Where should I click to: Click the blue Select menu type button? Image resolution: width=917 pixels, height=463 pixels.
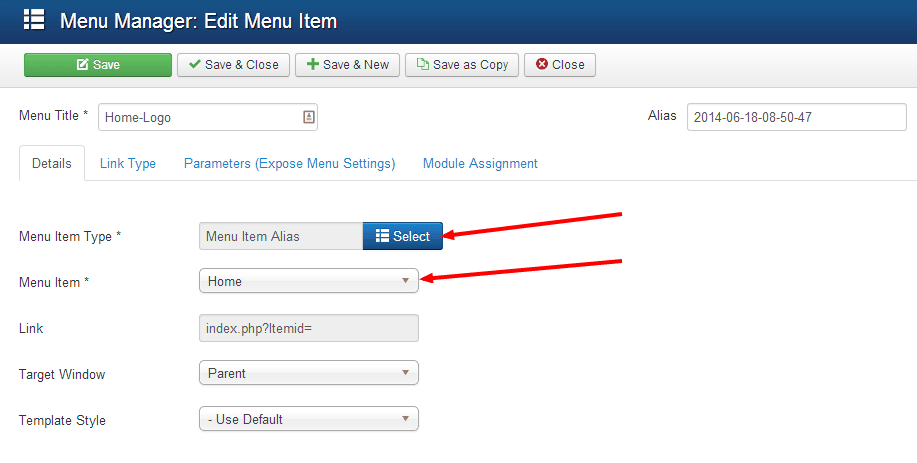(x=402, y=237)
